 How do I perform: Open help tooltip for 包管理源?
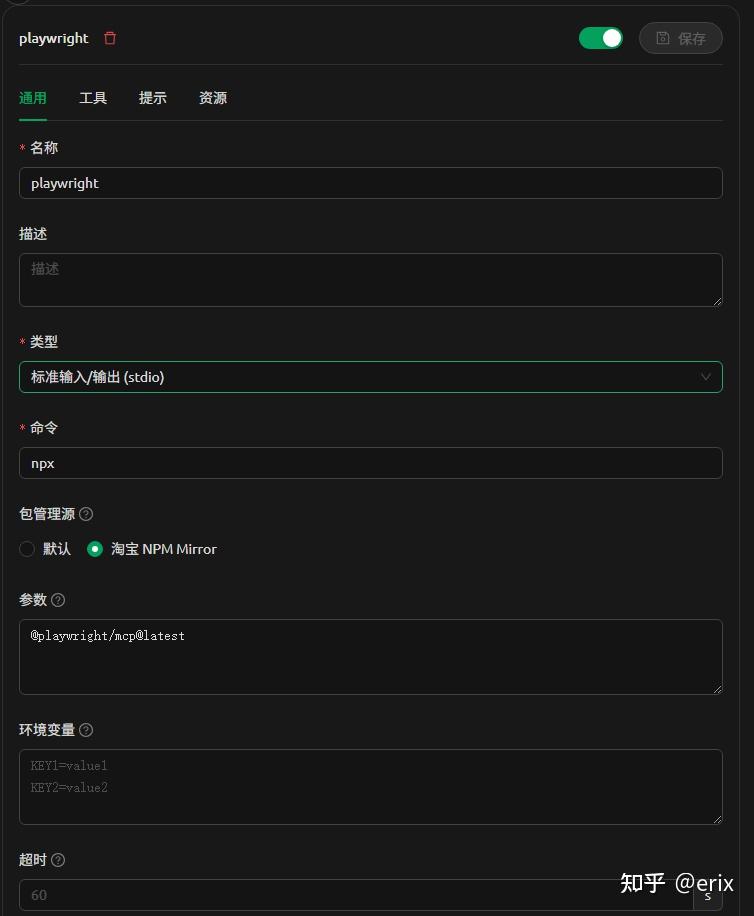[85, 513]
